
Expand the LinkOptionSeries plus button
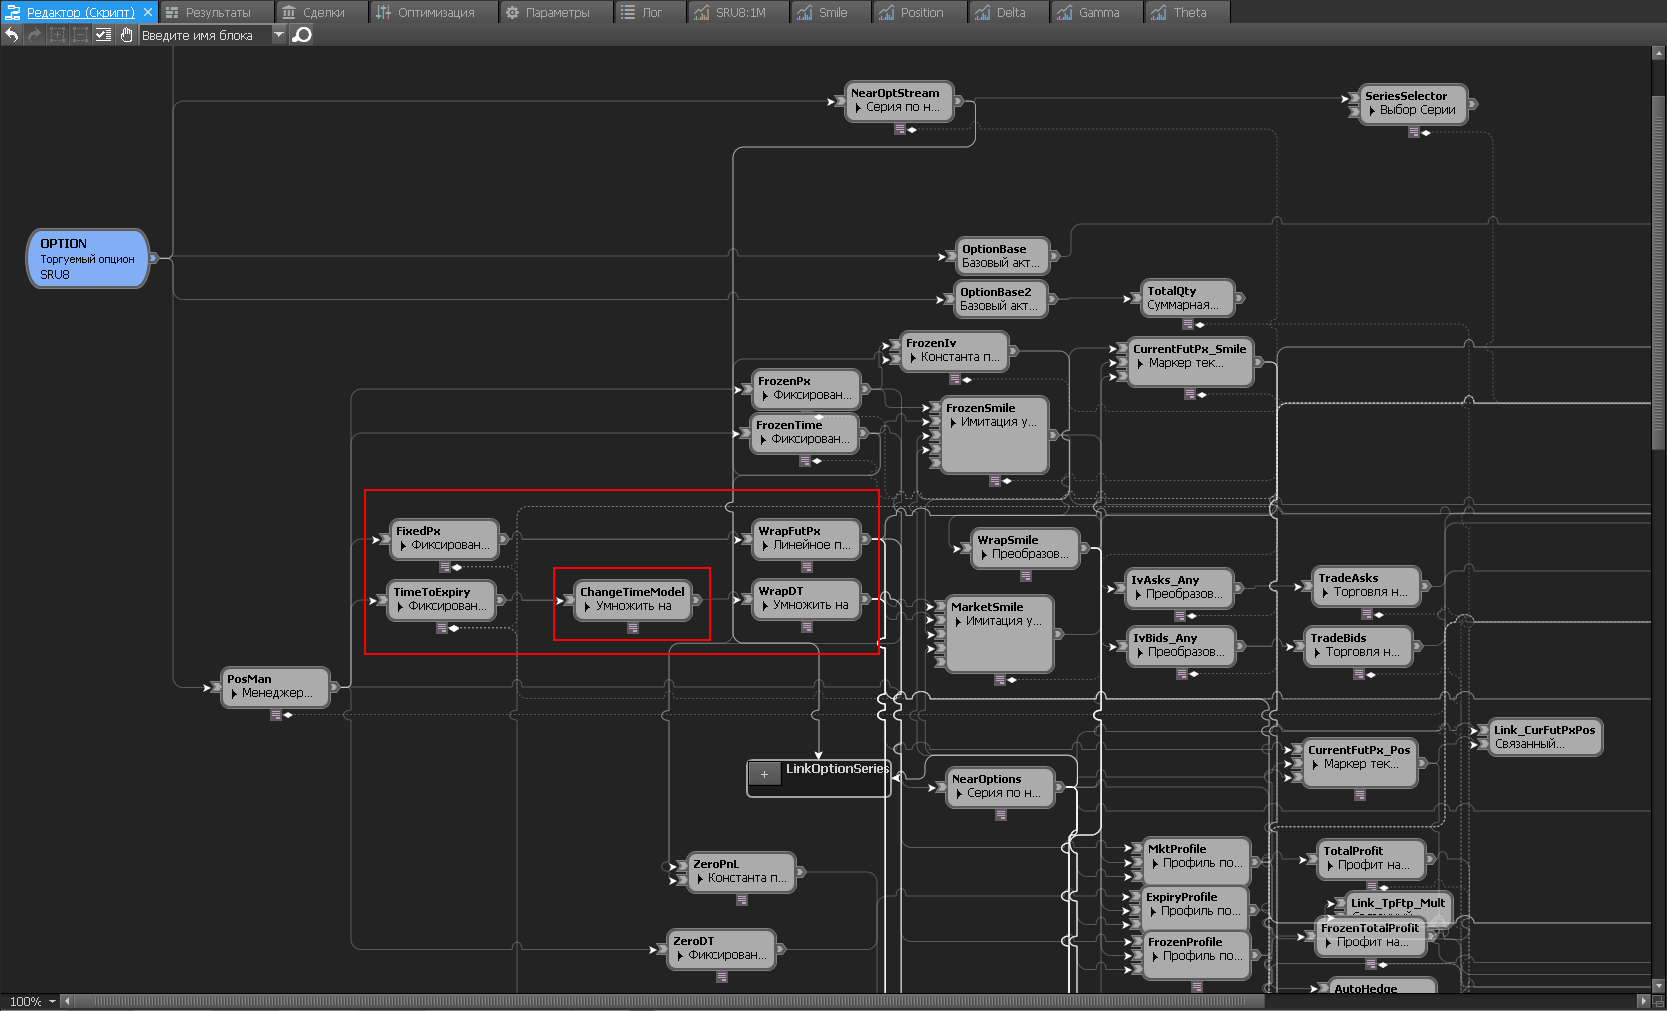pos(765,774)
